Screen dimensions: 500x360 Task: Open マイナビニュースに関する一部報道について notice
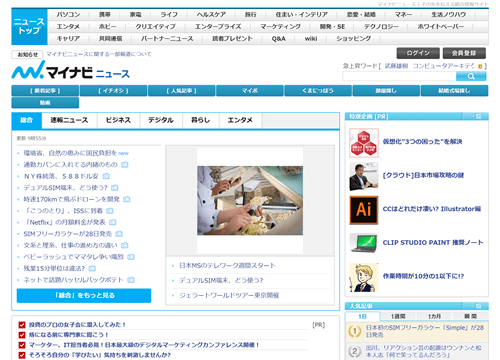[x=99, y=54]
